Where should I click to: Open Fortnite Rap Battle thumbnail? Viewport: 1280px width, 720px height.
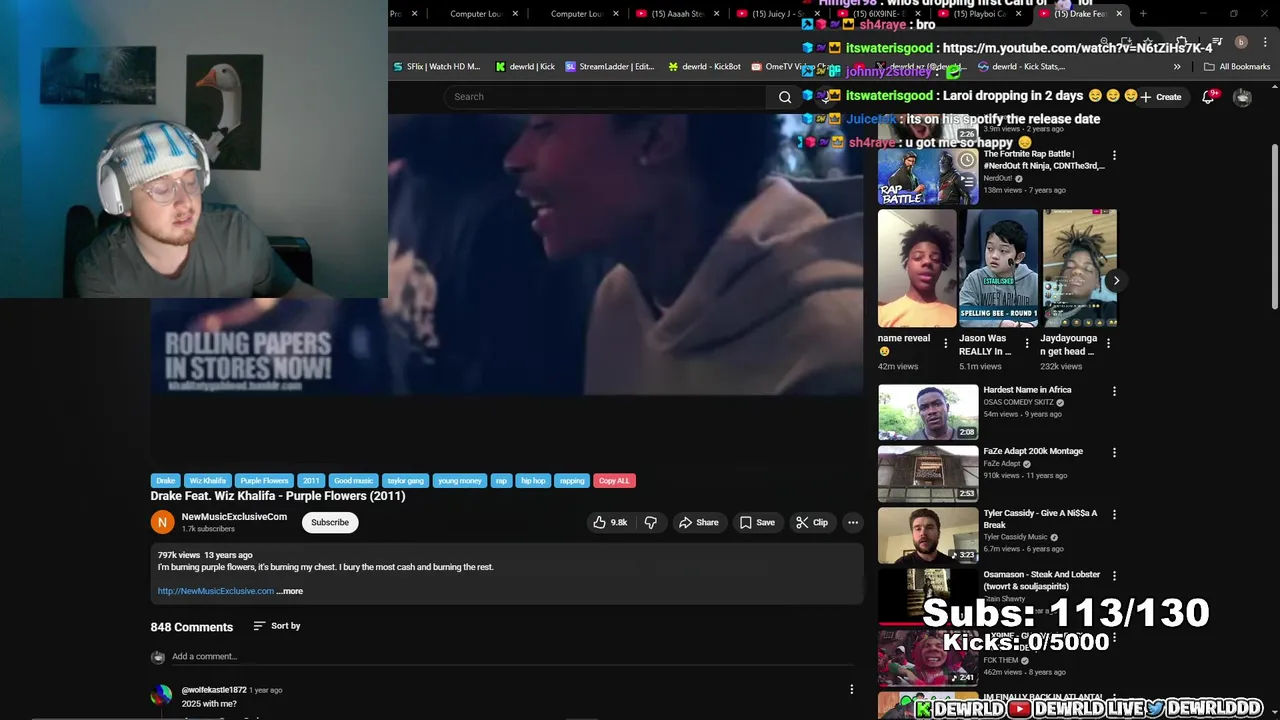928,177
